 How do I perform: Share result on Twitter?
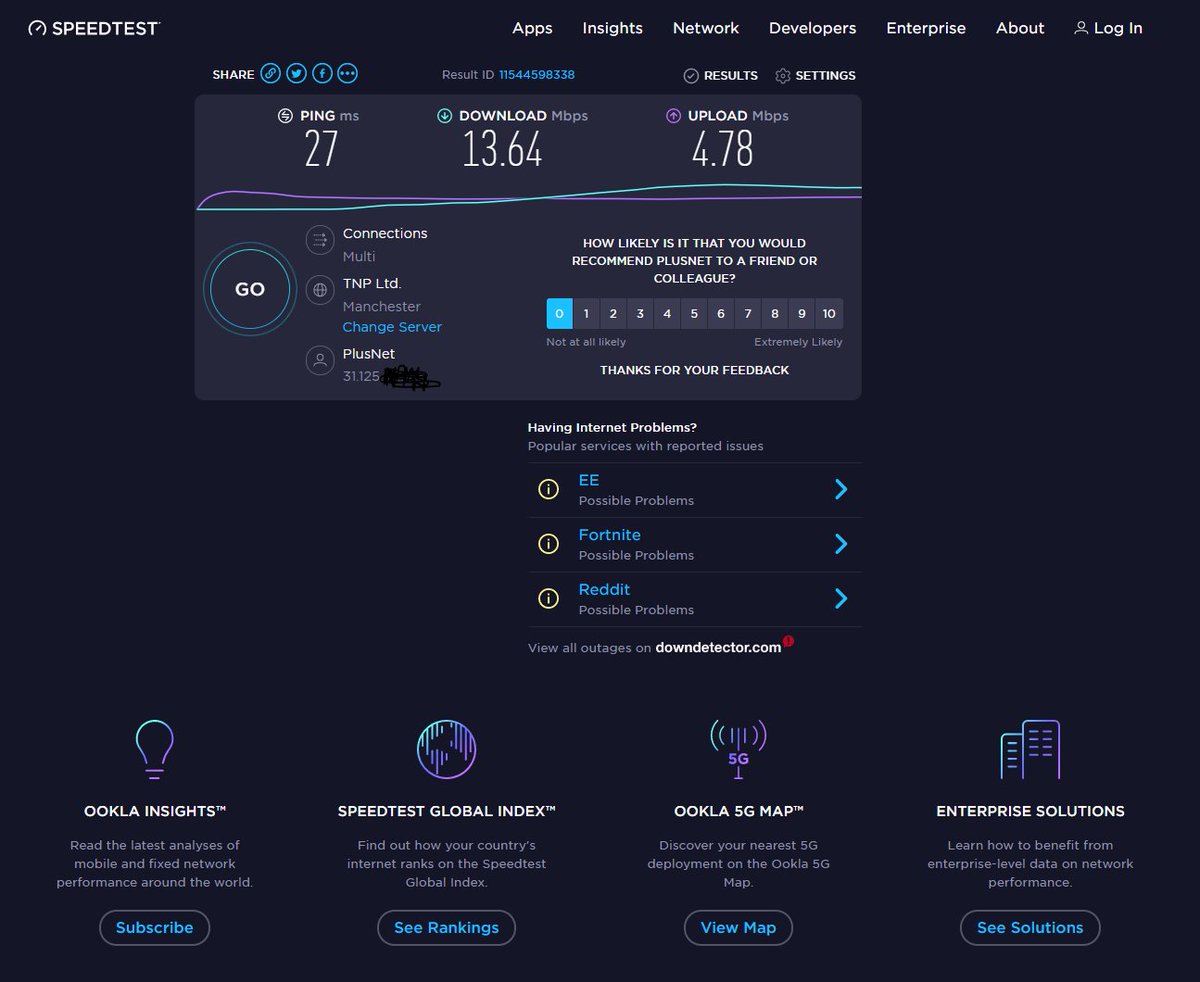coord(296,74)
